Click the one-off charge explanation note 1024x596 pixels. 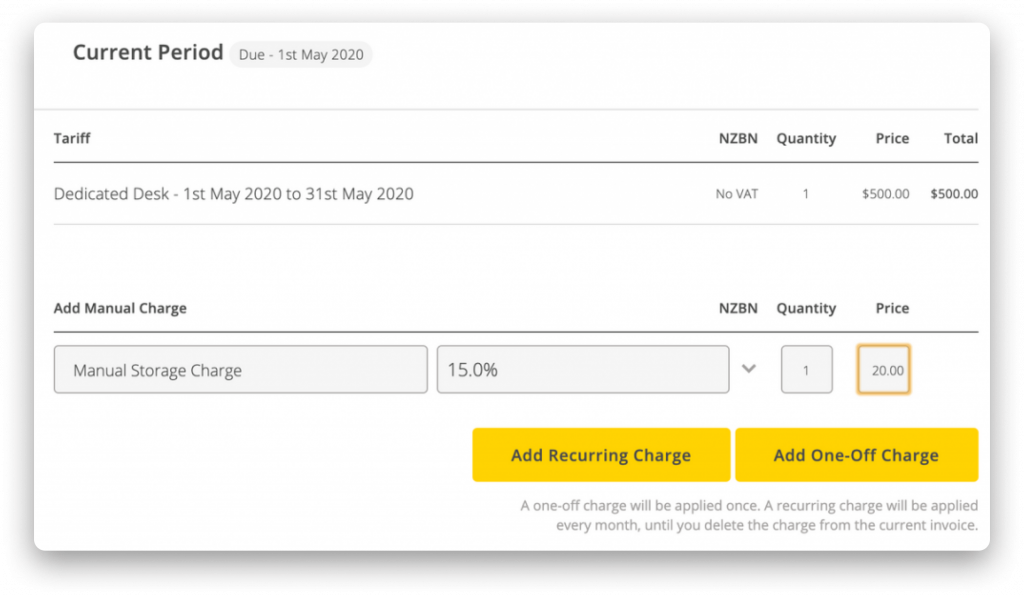coord(749,515)
